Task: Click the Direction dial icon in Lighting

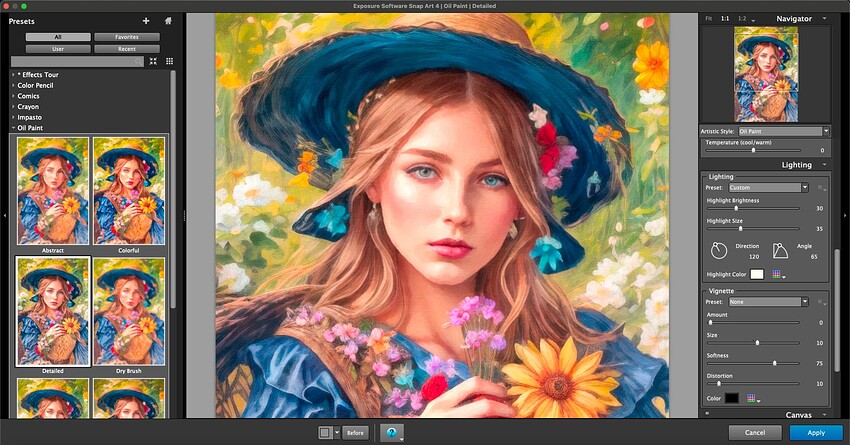Action: pos(718,250)
